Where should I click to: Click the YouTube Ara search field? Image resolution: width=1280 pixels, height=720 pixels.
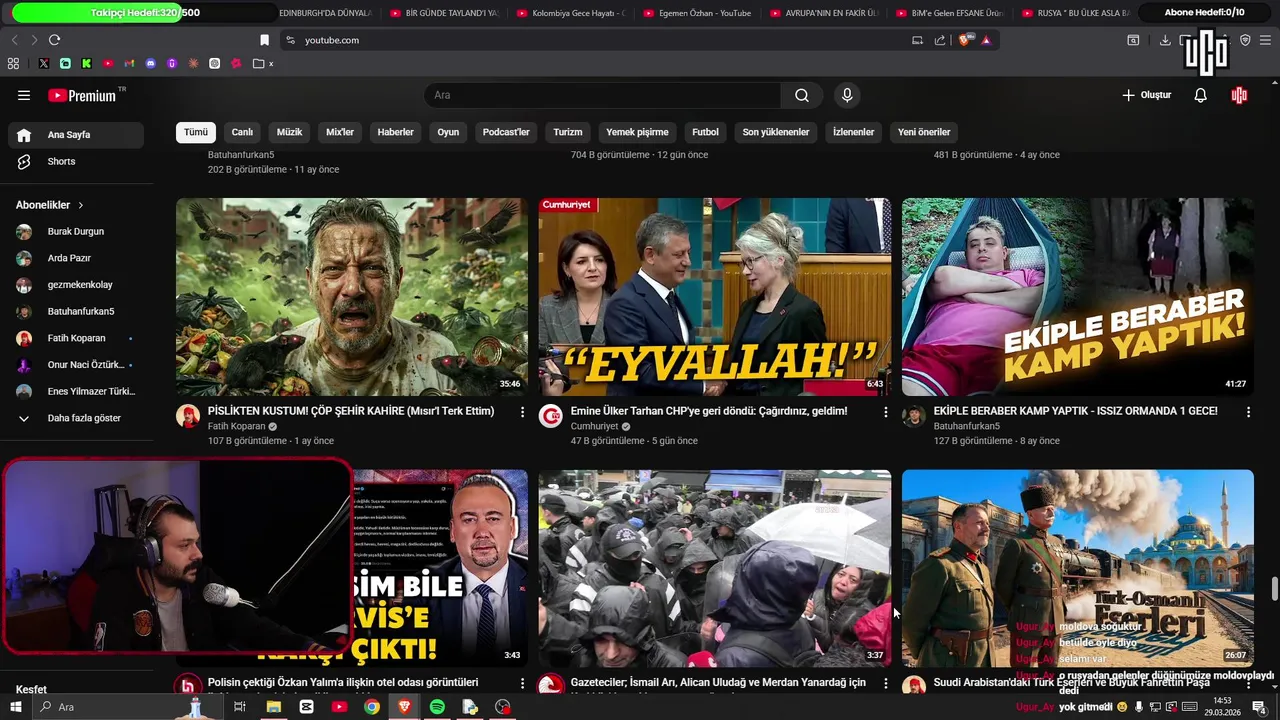tap(603, 95)
